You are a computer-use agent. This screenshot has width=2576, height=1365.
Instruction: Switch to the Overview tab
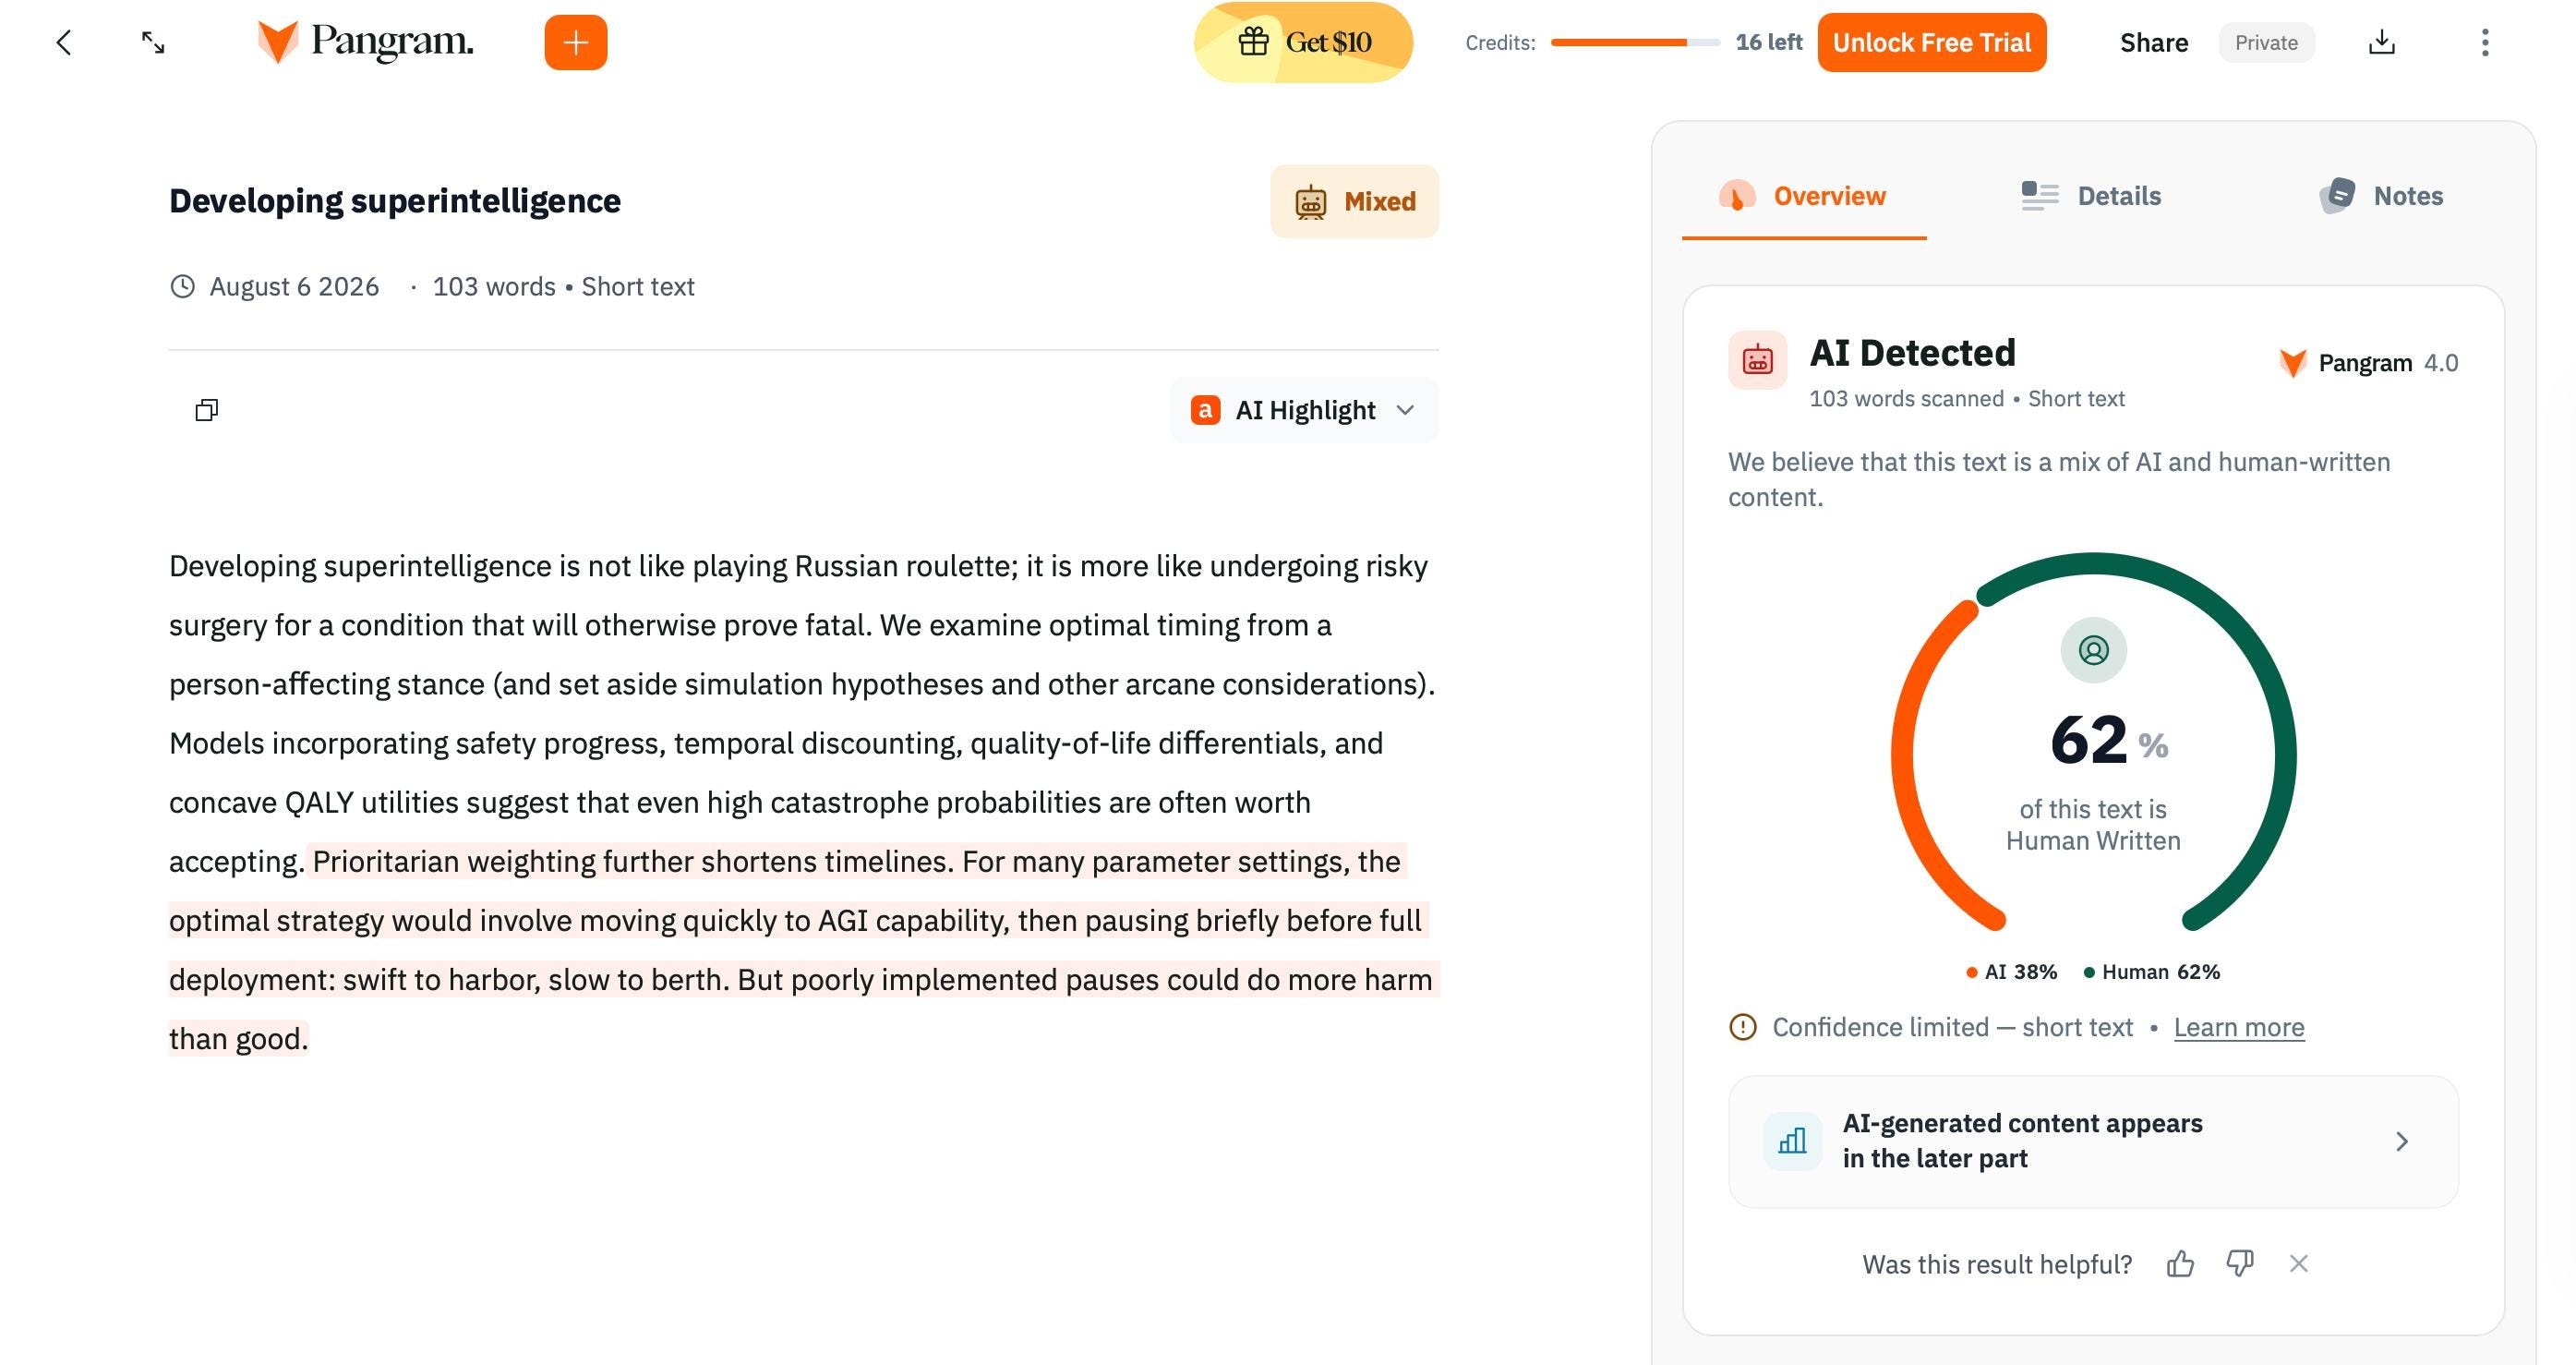(x=1804, y=196)
